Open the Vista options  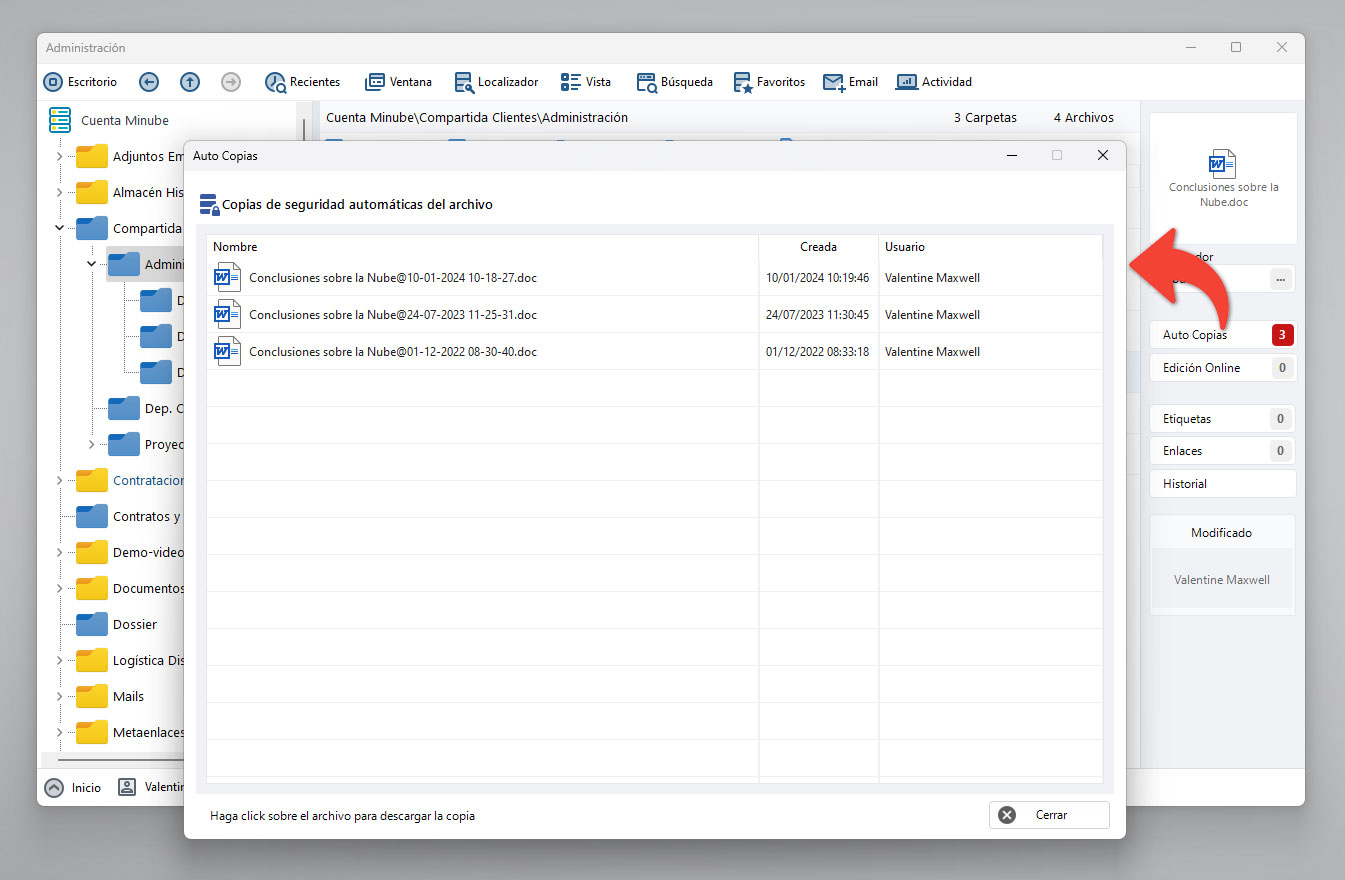click(586, 82)
